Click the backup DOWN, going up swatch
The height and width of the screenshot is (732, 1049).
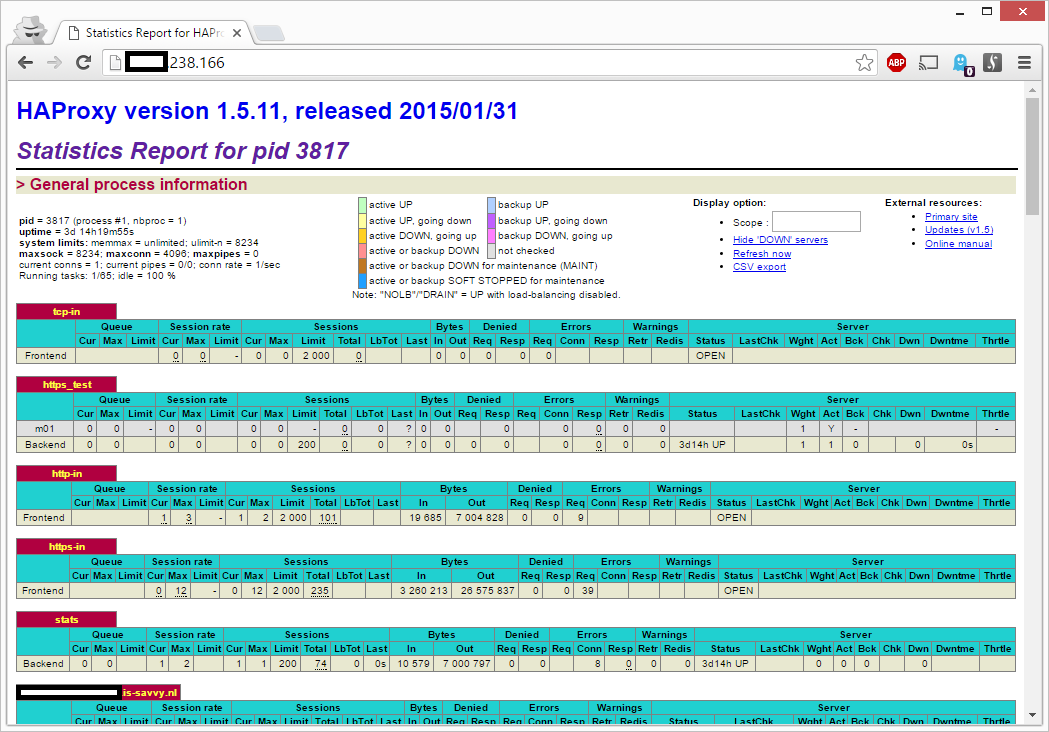click(491, 236)
